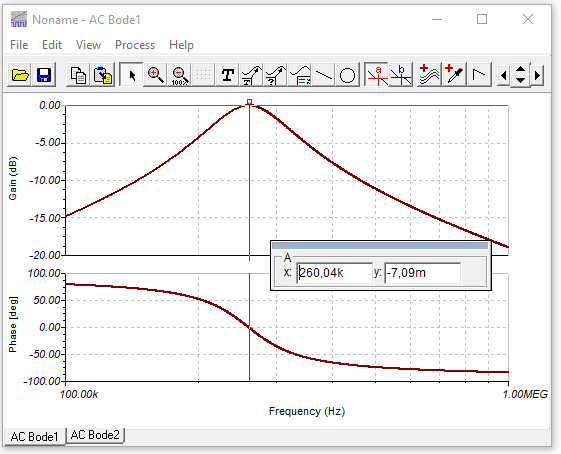Viewport: 561px width, 454px height.
Task: Click the cursor A x value field
Action: [335, 273]
